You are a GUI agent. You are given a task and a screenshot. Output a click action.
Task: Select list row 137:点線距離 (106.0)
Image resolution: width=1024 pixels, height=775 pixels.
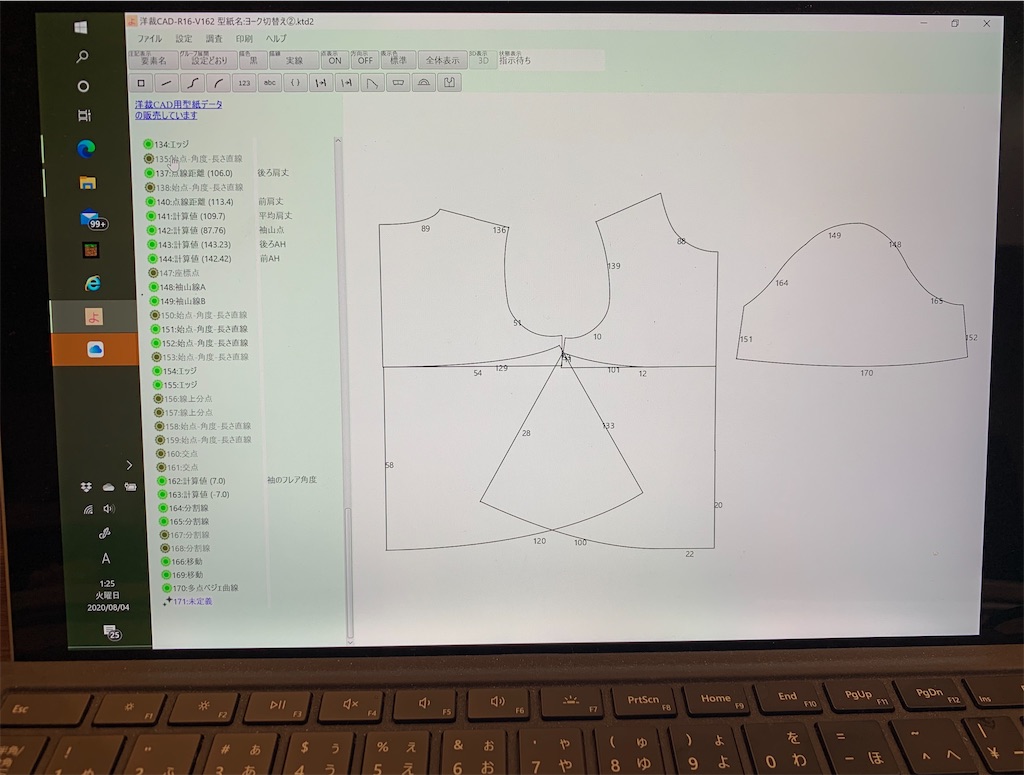tap(188, 173)
